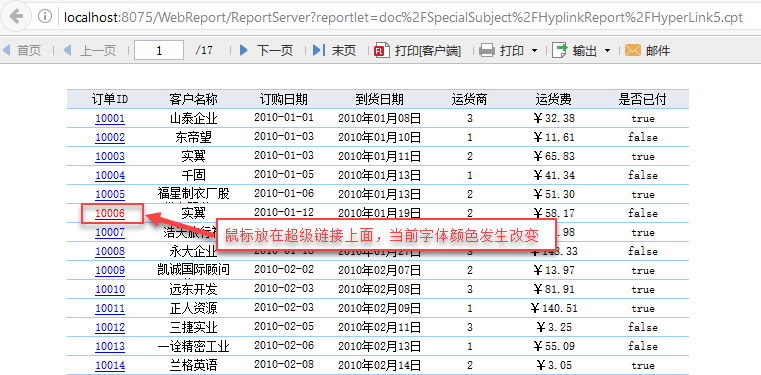Open order link 10004
The width and height of the screenshot is (761, 375).
[110, 175]
